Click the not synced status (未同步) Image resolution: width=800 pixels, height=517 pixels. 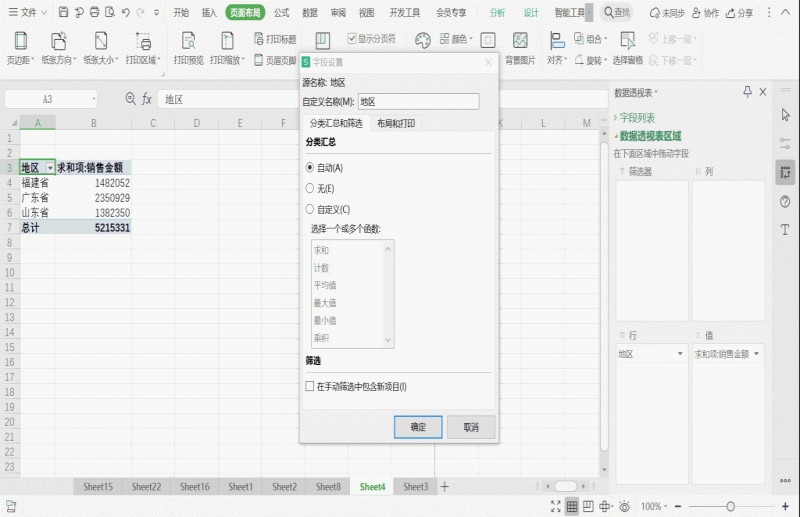pos(666,13)
